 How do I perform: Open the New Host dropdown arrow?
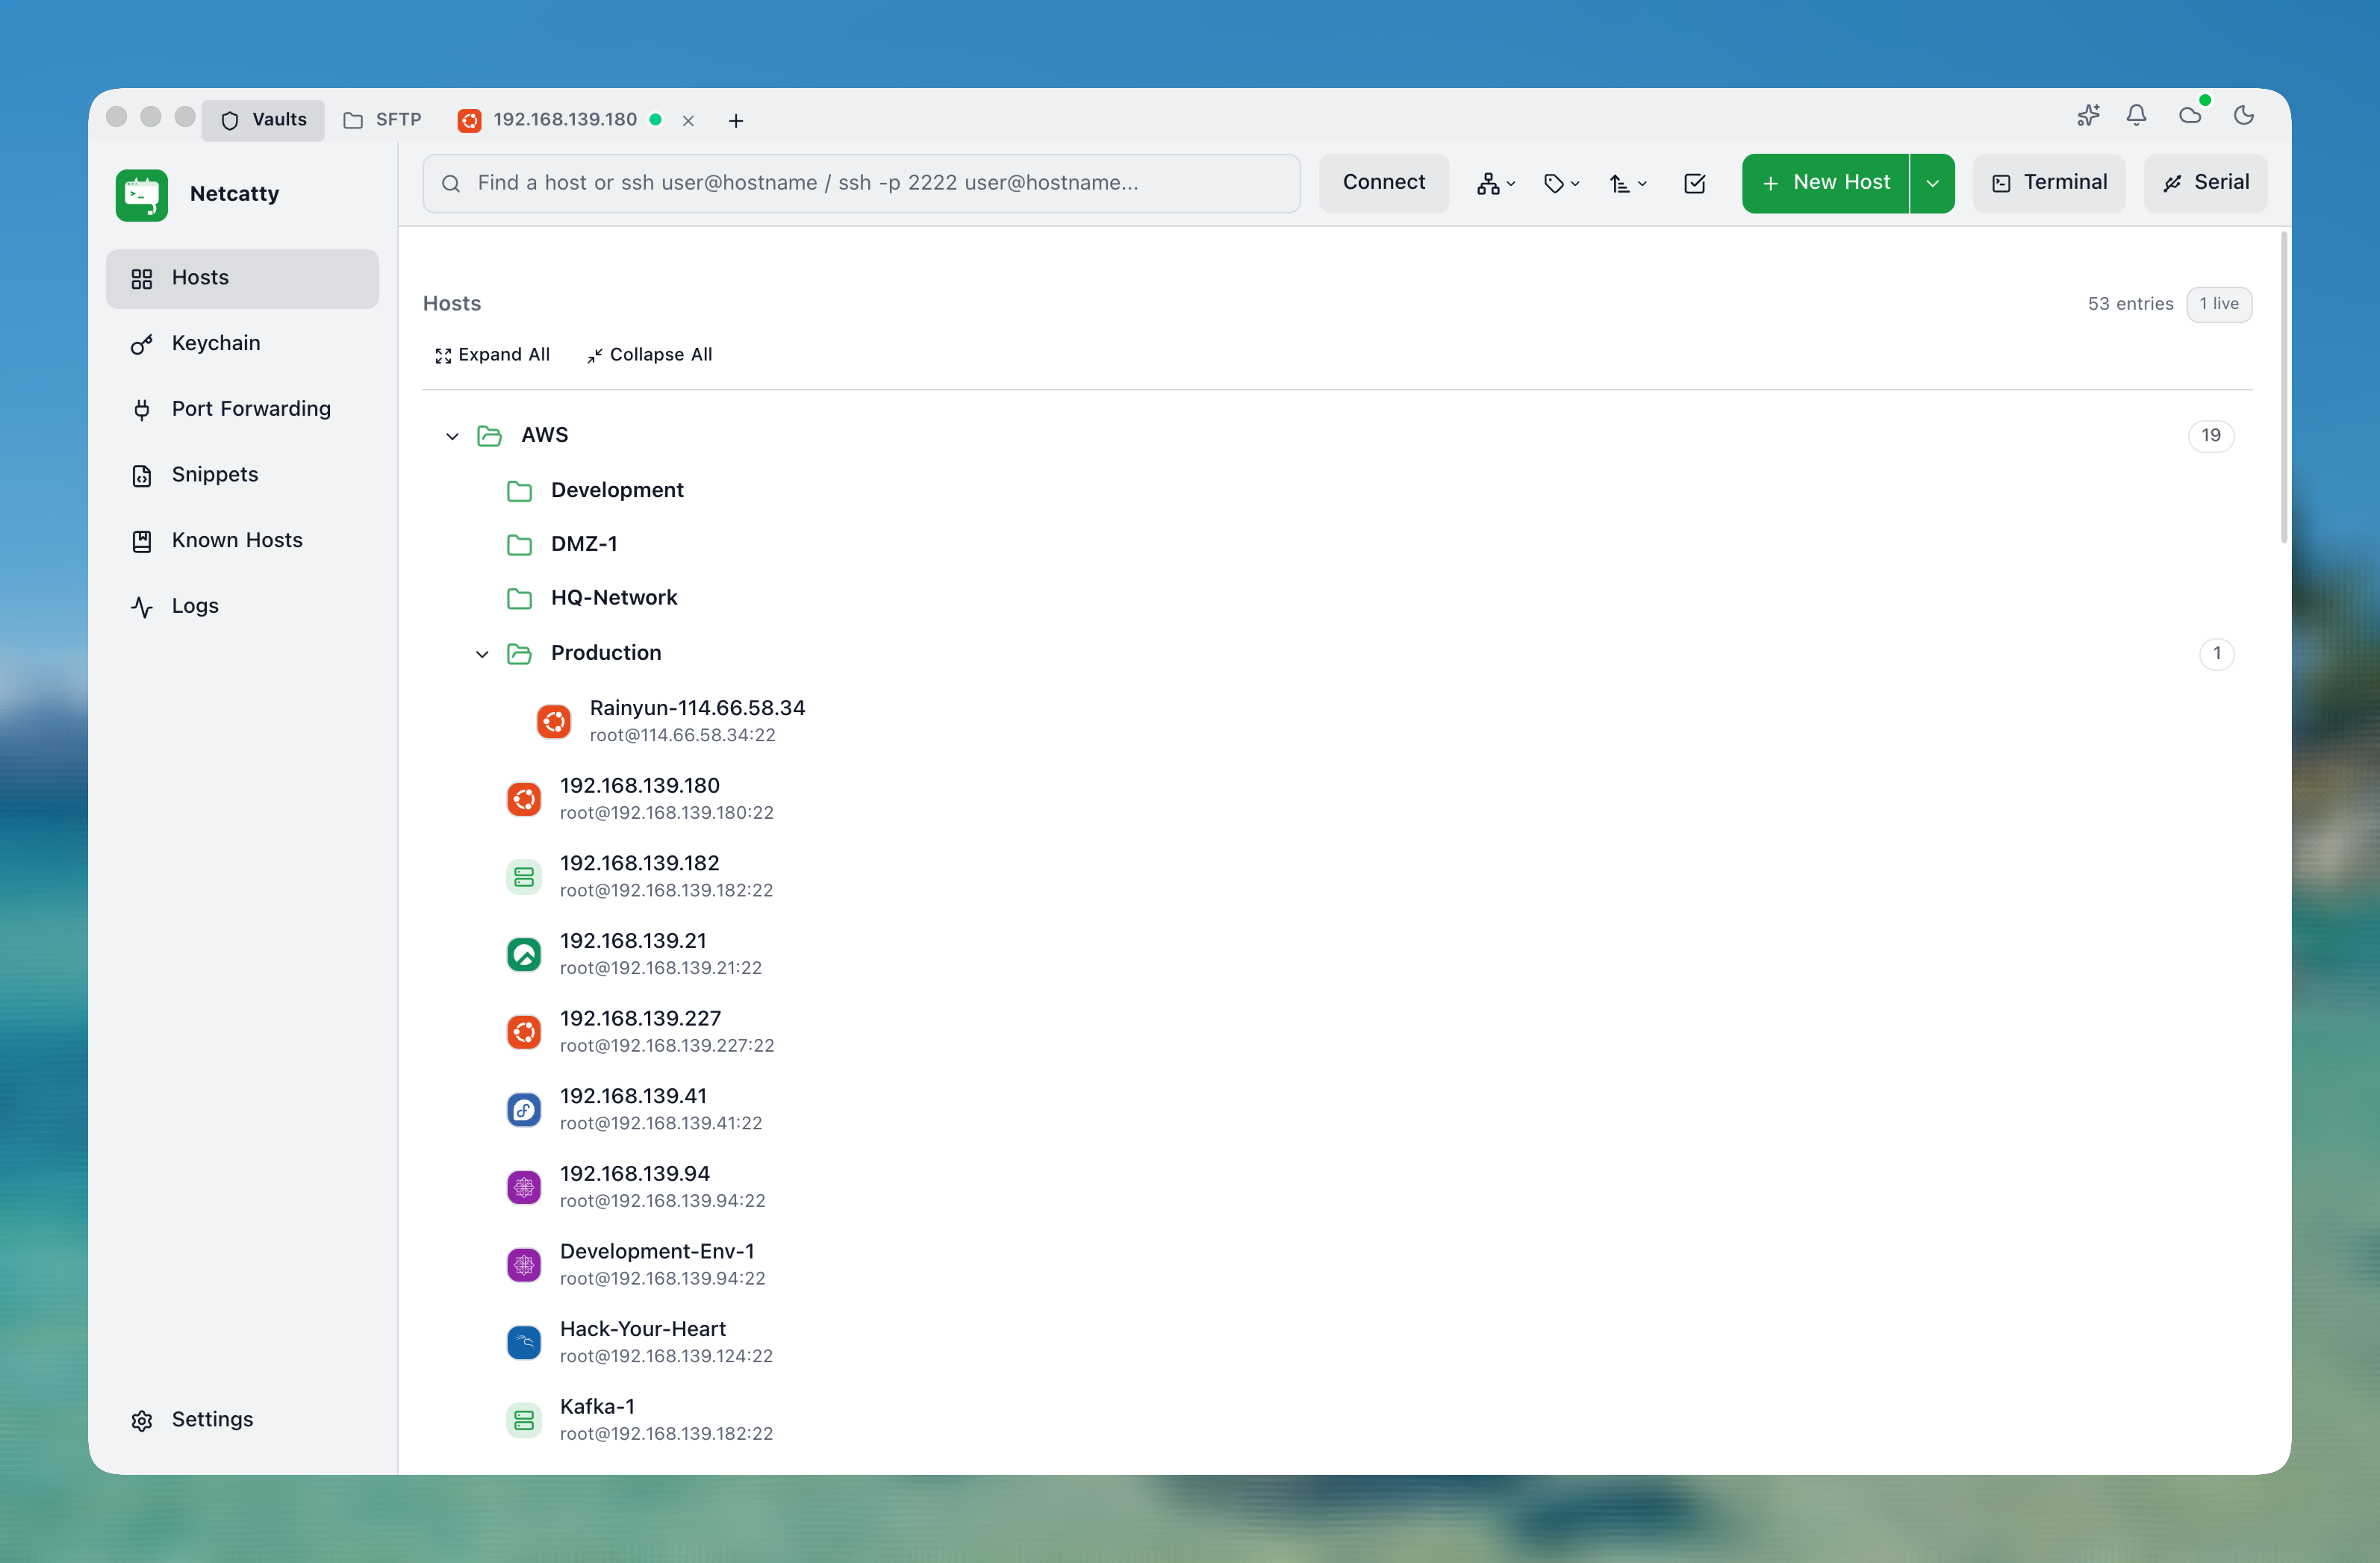tap(1933, 183)
